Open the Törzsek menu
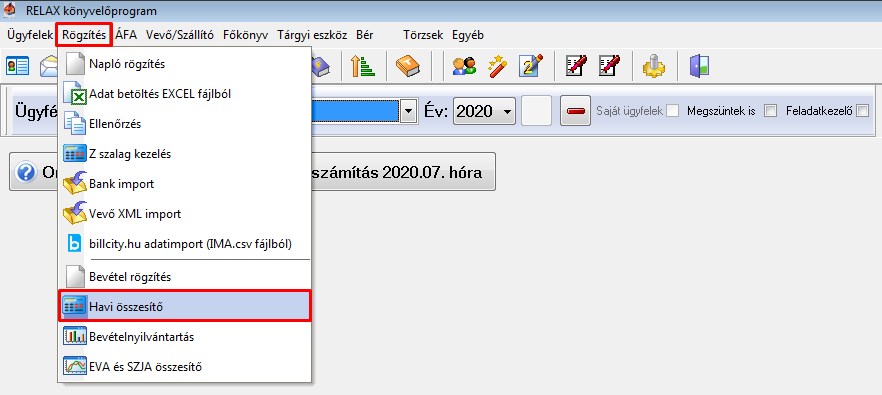882x395 pixels. pos(423,35)
